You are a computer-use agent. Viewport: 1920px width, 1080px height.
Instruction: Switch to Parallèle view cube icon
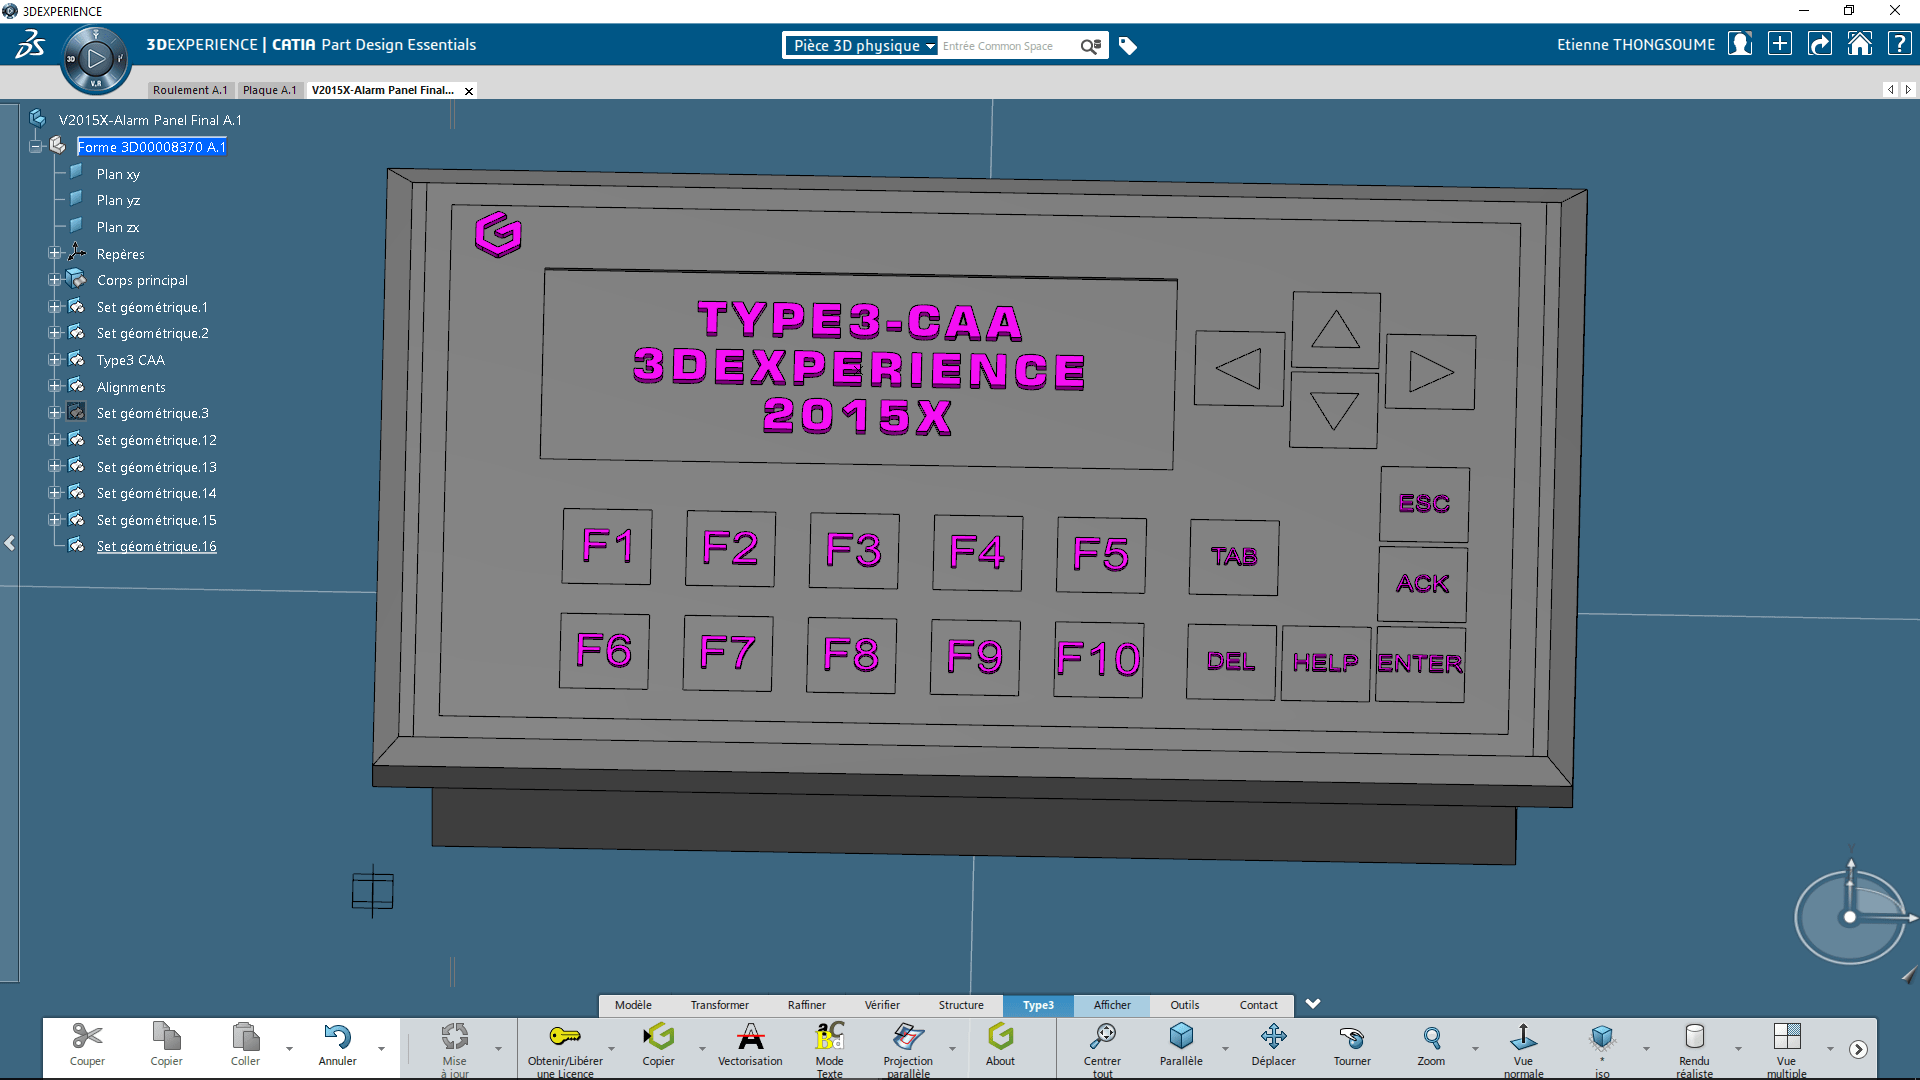(1181, 1036)
